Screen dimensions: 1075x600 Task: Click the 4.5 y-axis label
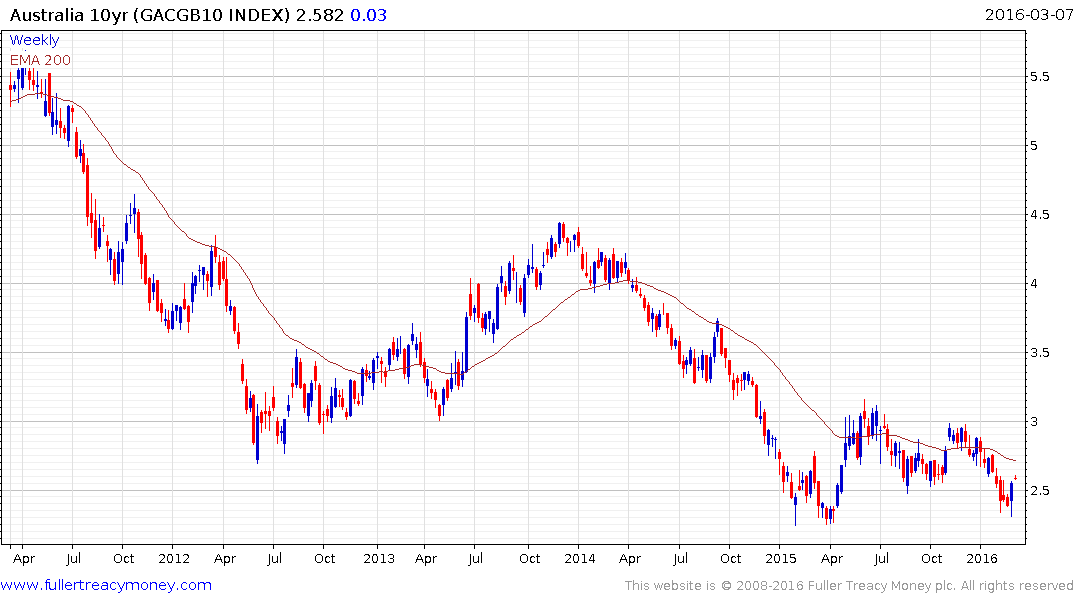[1040, 215]
